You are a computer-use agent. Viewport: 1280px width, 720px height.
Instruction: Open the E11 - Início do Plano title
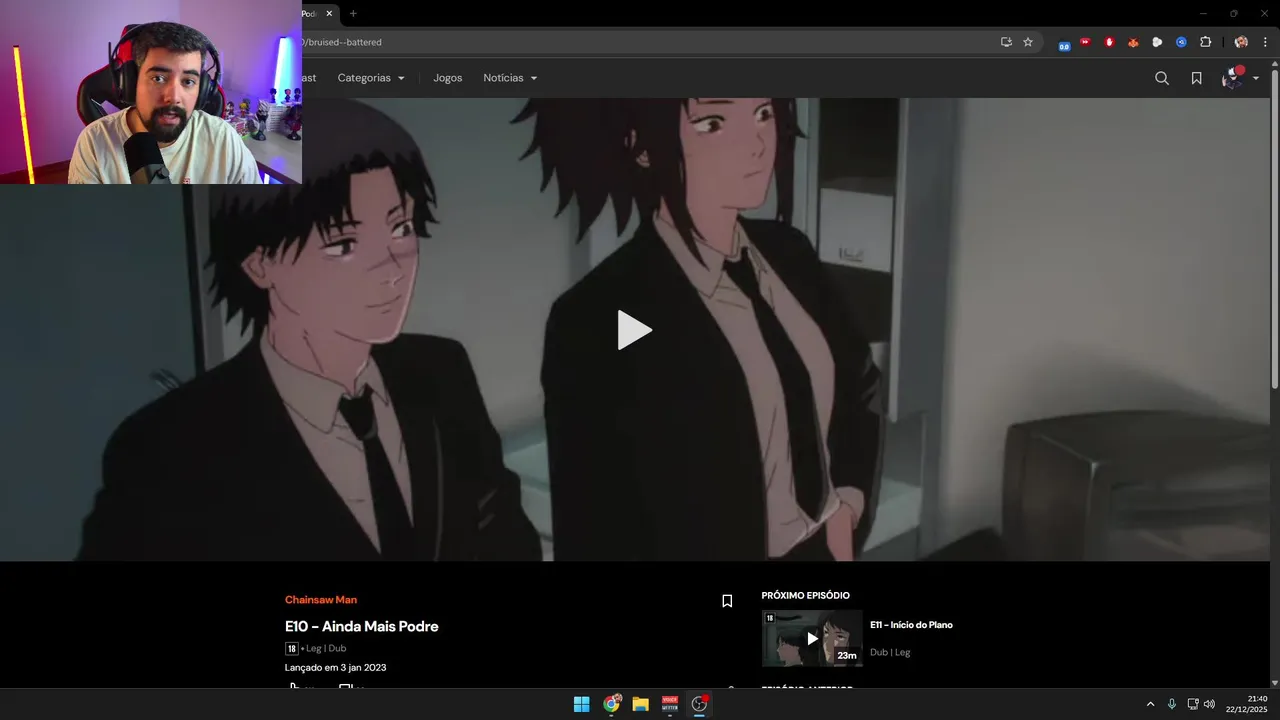911,625
